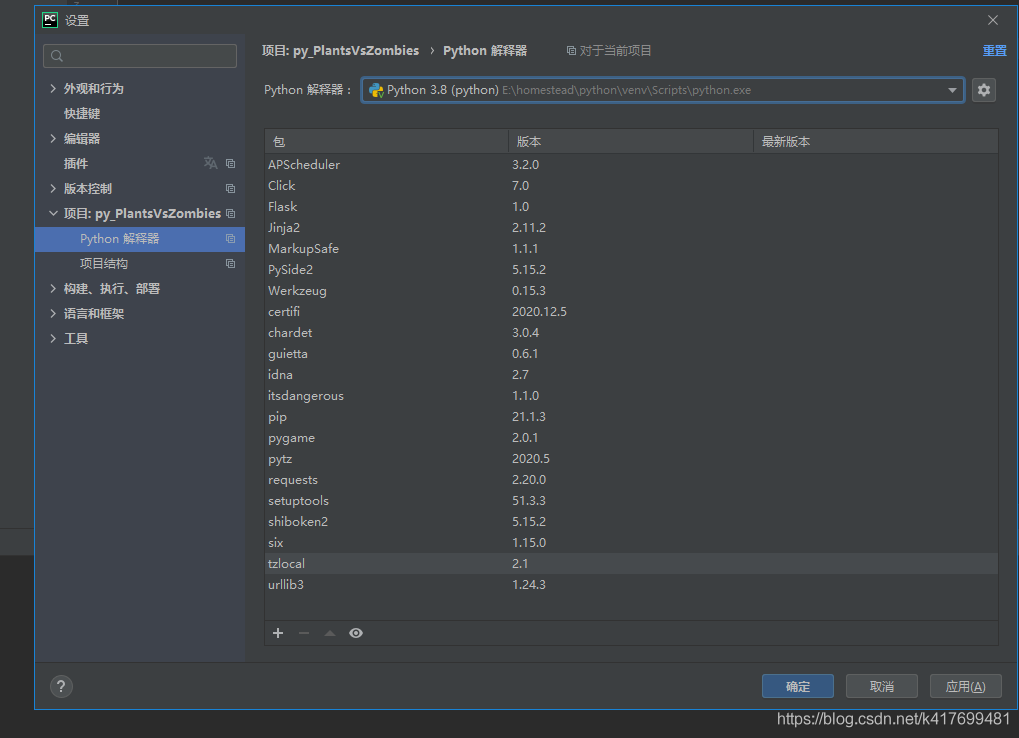Click the copy icon next to 项目结构
1019x738 pixels.
point(230,264)
